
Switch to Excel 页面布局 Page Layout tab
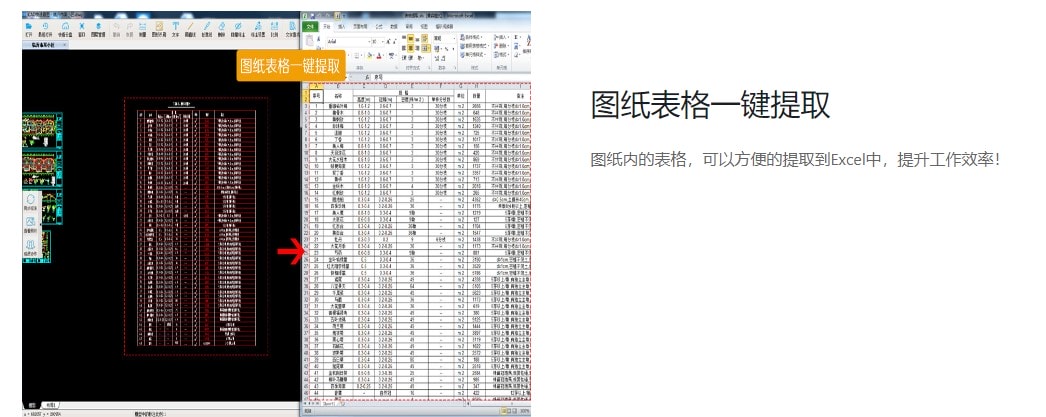coord(360,27)
